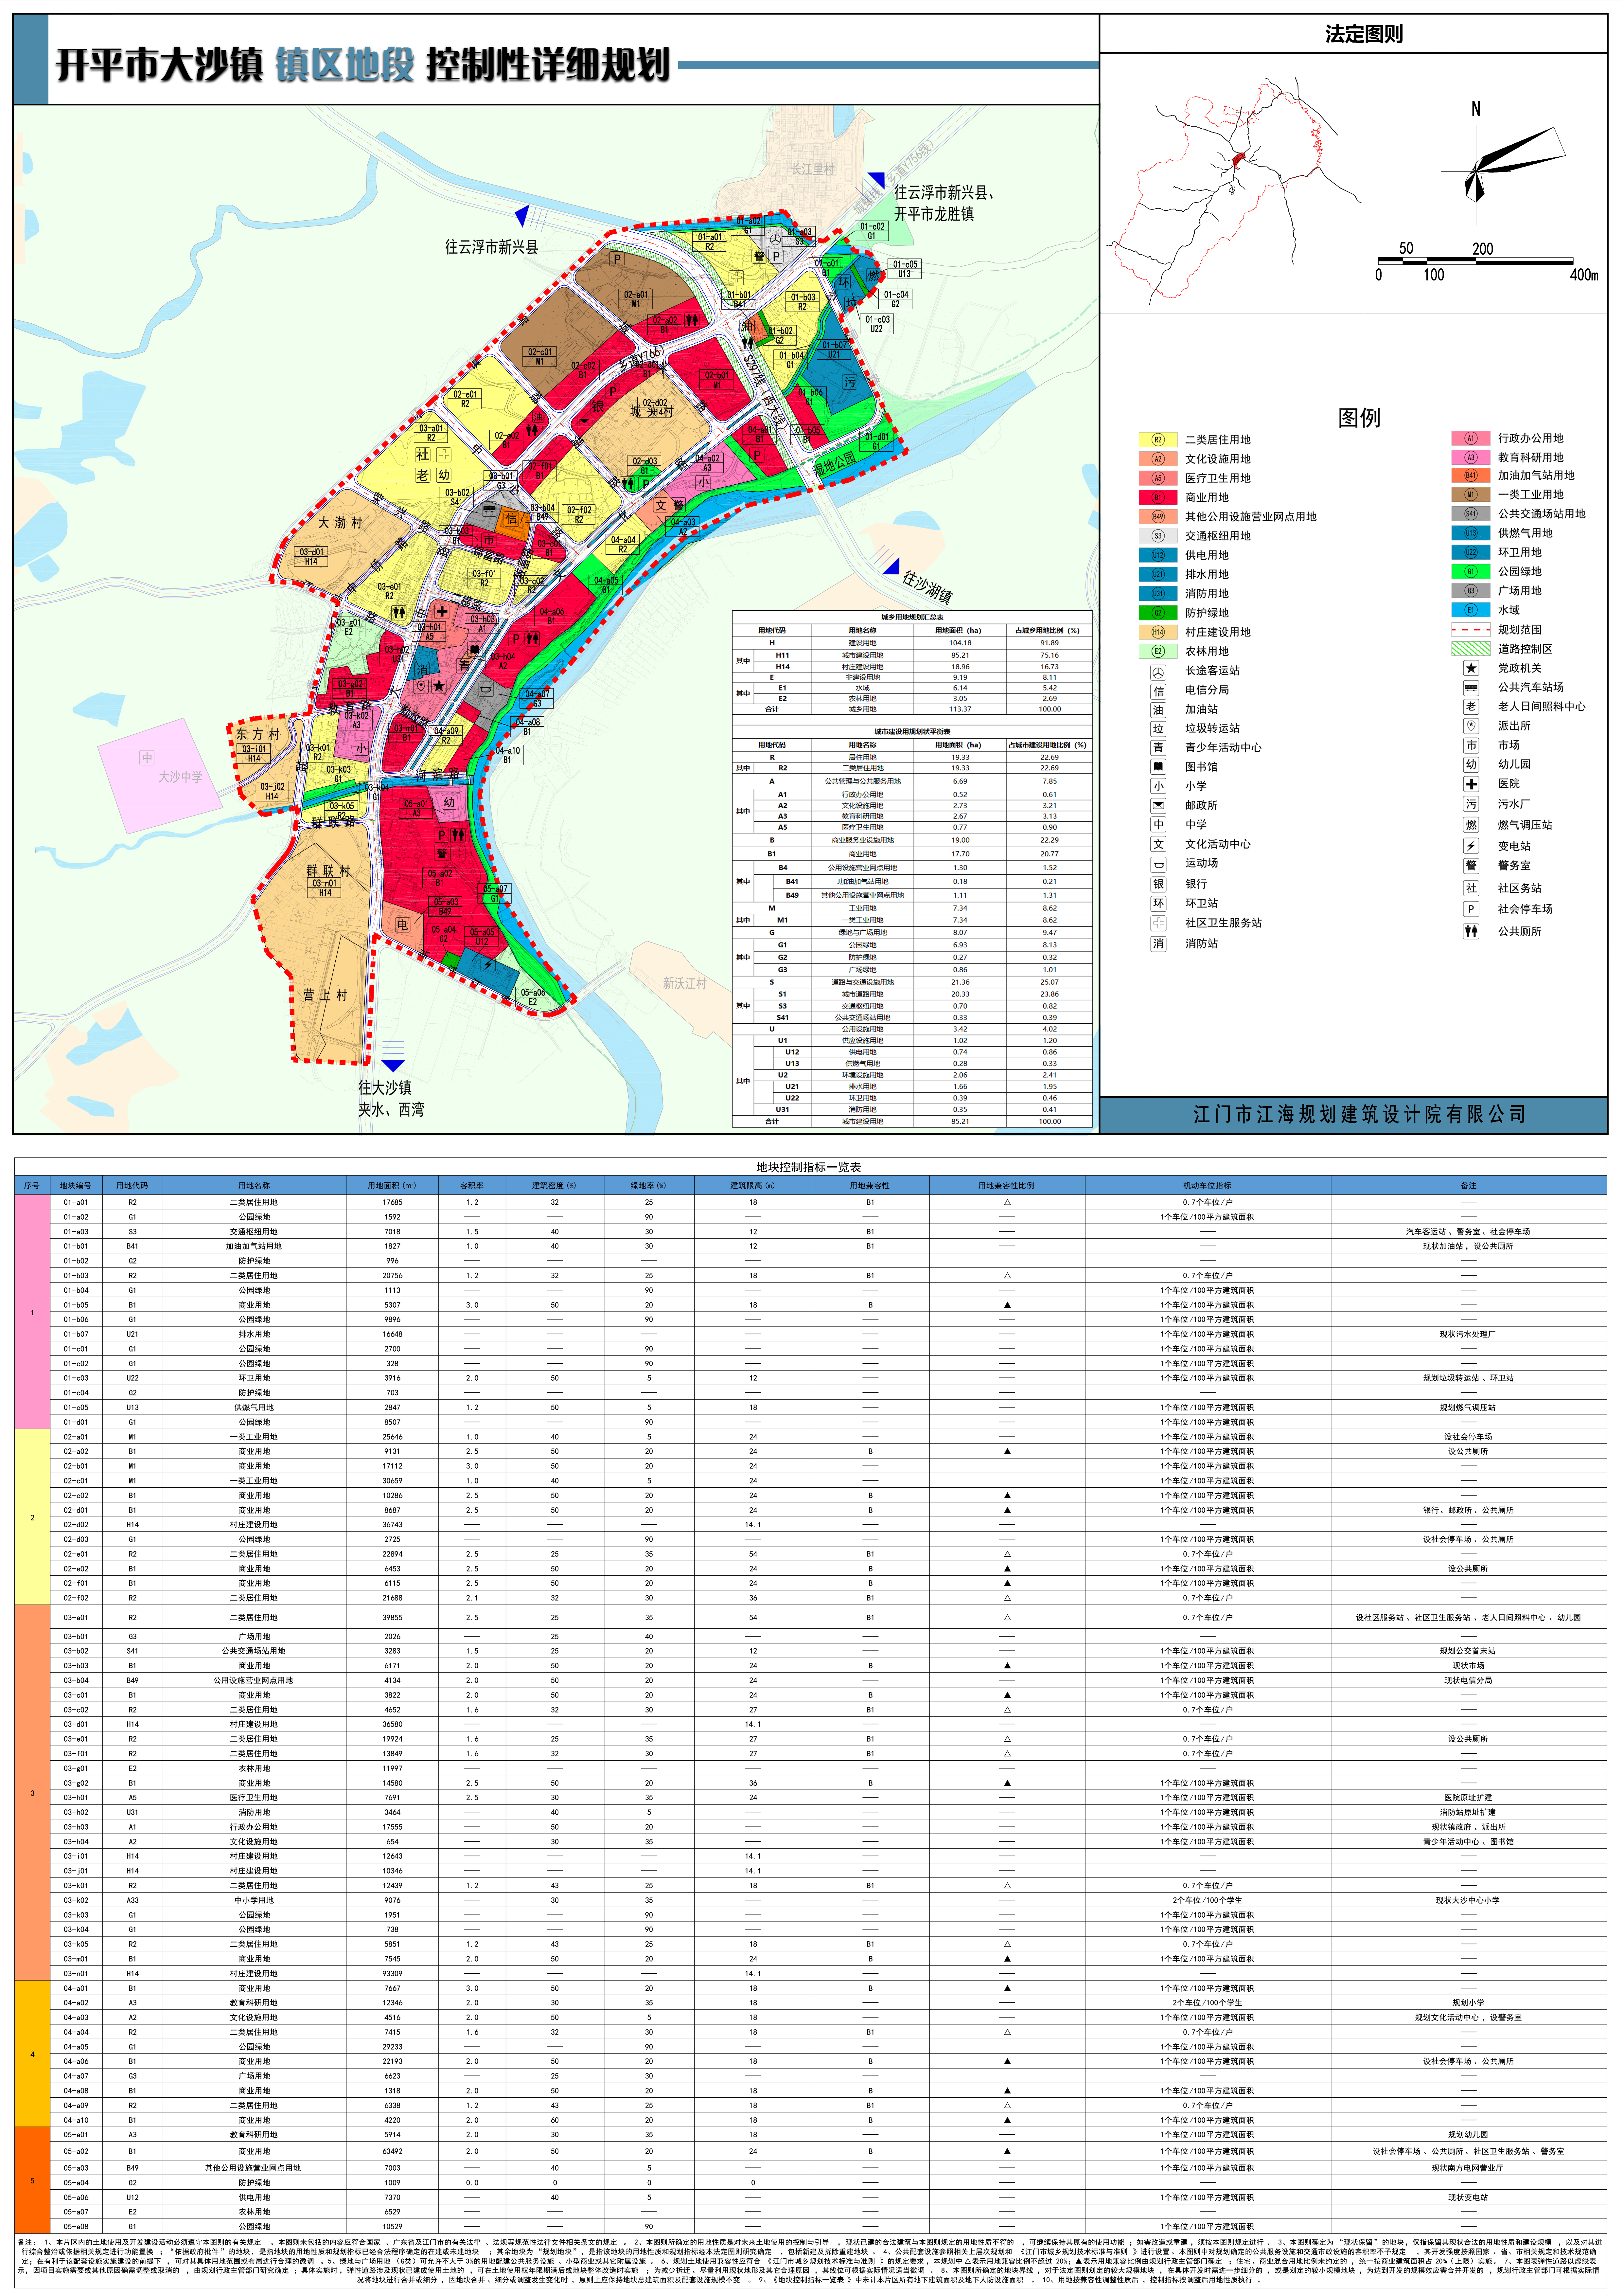Click the 大潮村 map label
The image size is (1623, 2296).
coord(340,523)
